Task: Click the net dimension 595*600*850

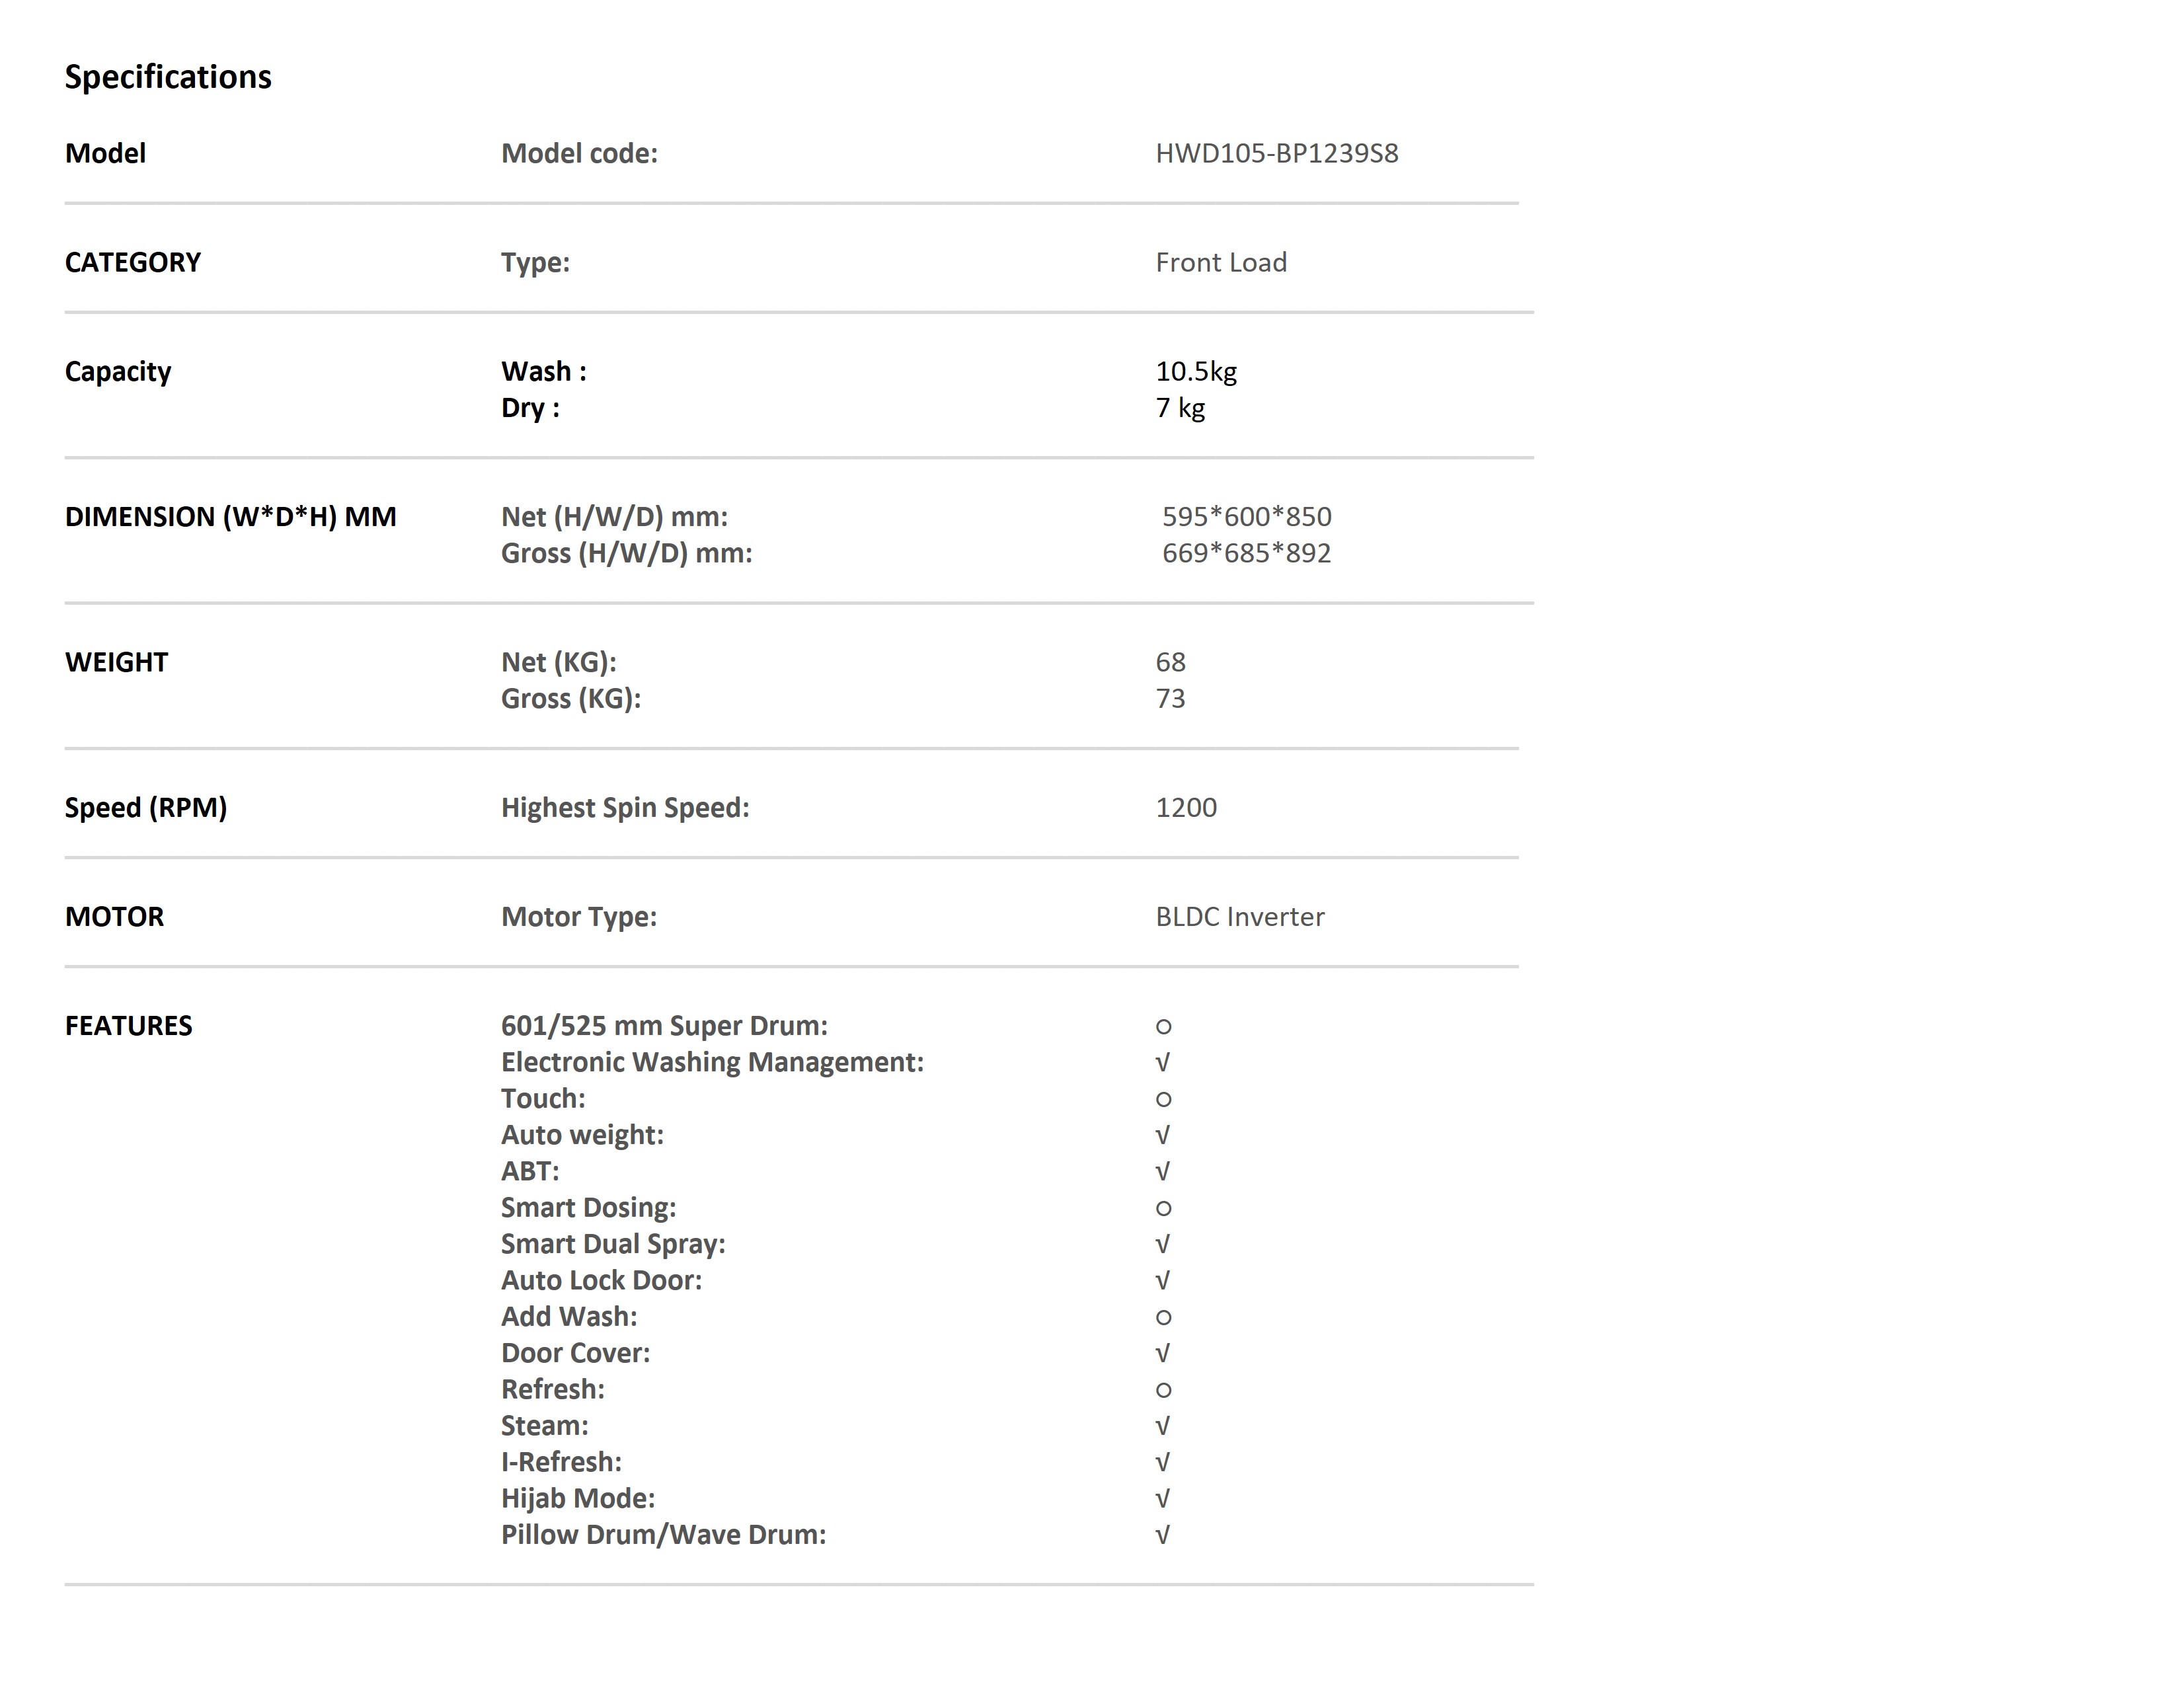Action: (1246, 516)
